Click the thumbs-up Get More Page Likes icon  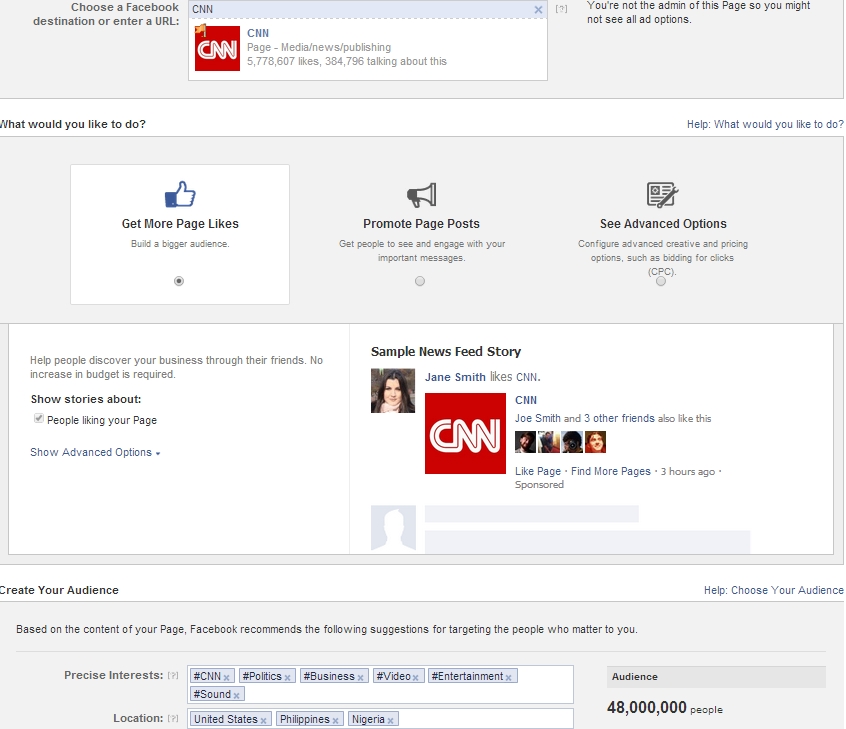tap(180, 194)
